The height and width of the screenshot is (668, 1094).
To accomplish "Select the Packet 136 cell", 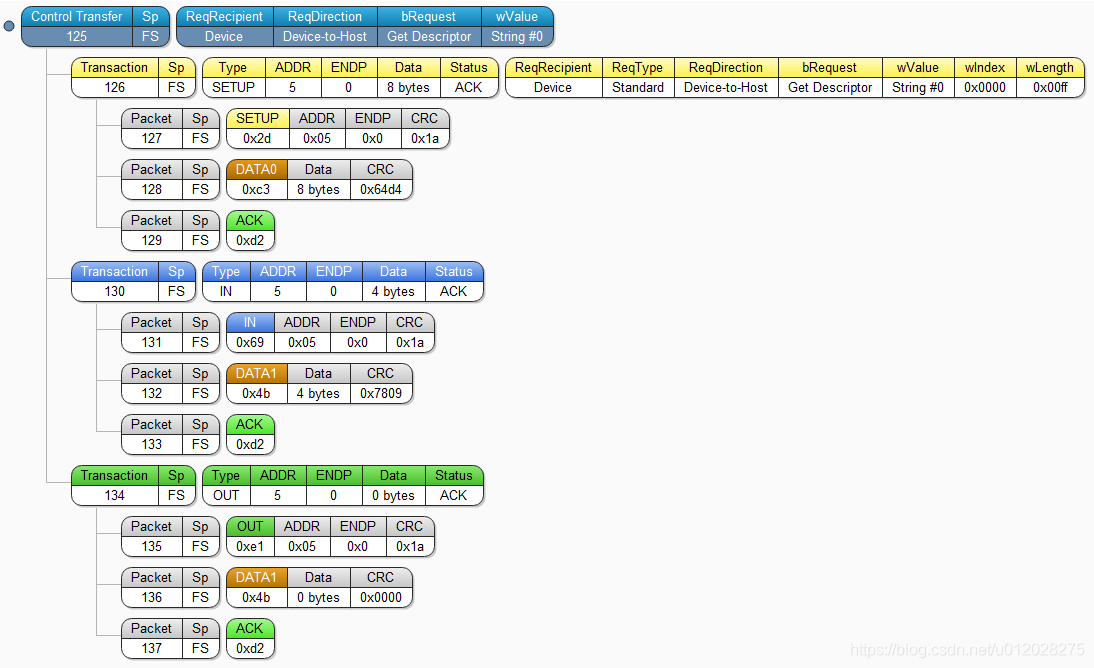I will coord(152,587).
